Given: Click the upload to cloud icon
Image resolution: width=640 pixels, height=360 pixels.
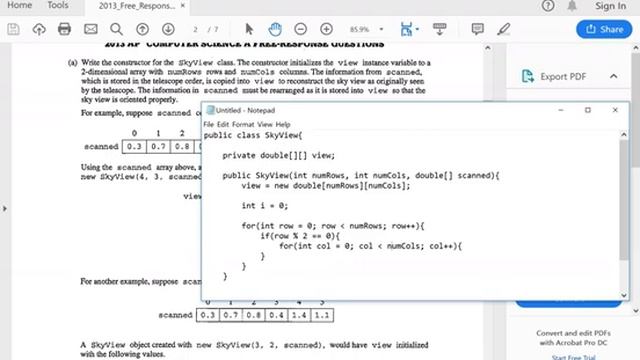Looking at the screenshot, I should (x=39, y=29).
